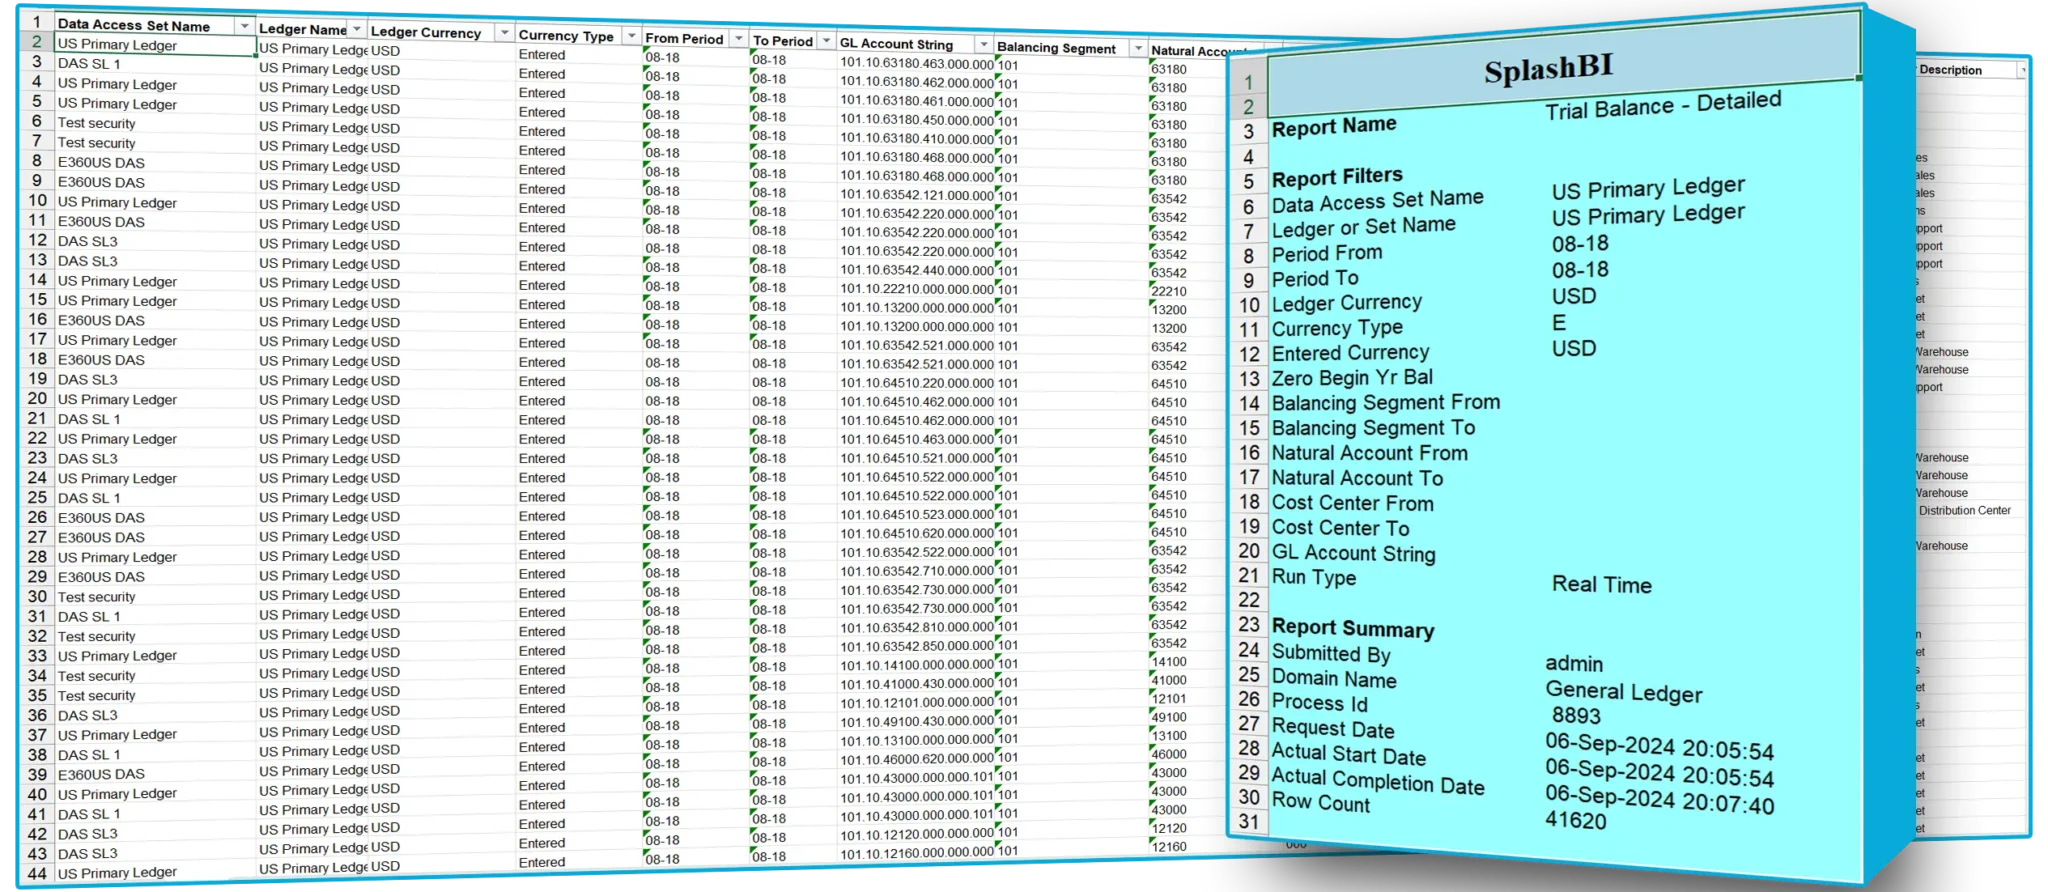Select the Submitted By value admin
Viewport: 2048px width, 892px height.
(x=1574, y=664)
